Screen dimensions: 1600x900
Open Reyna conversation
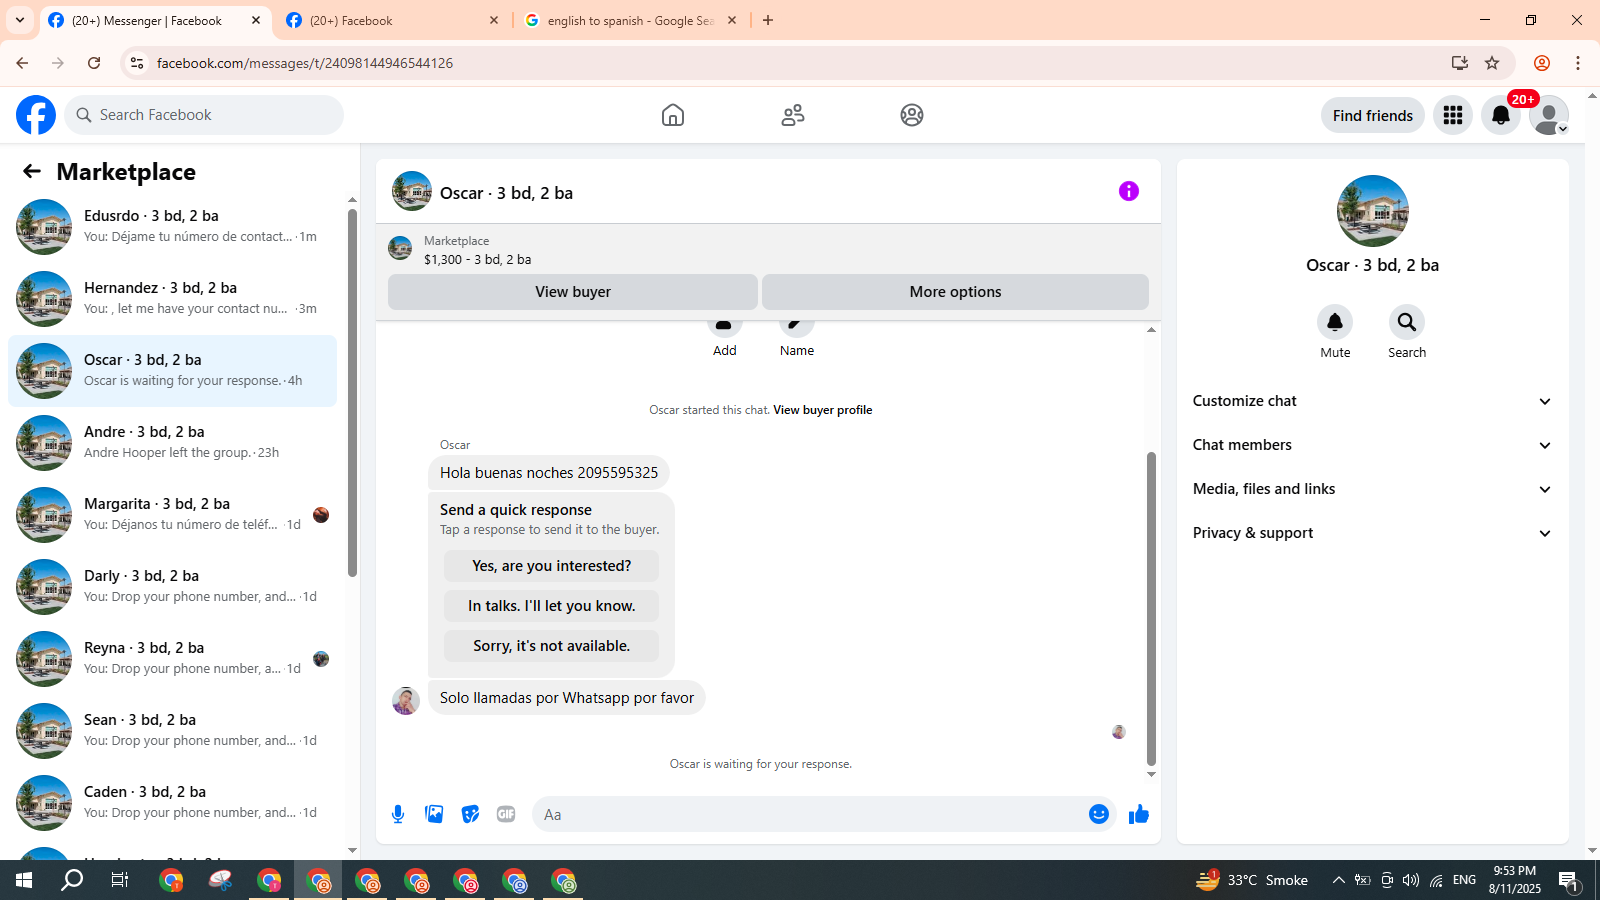172,659
